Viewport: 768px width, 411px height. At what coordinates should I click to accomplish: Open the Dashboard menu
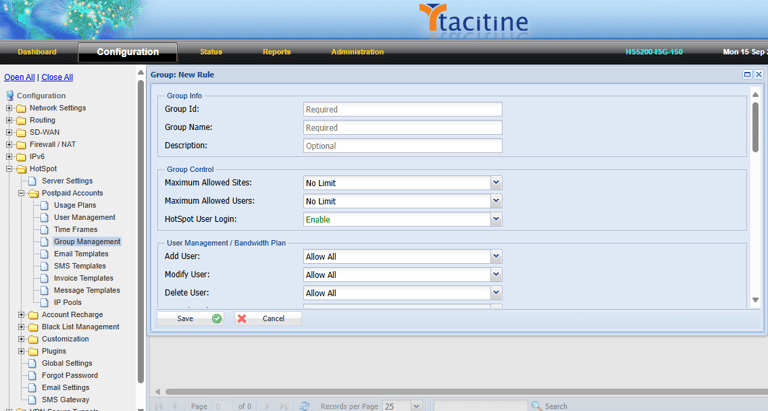[x=37, y=52]
